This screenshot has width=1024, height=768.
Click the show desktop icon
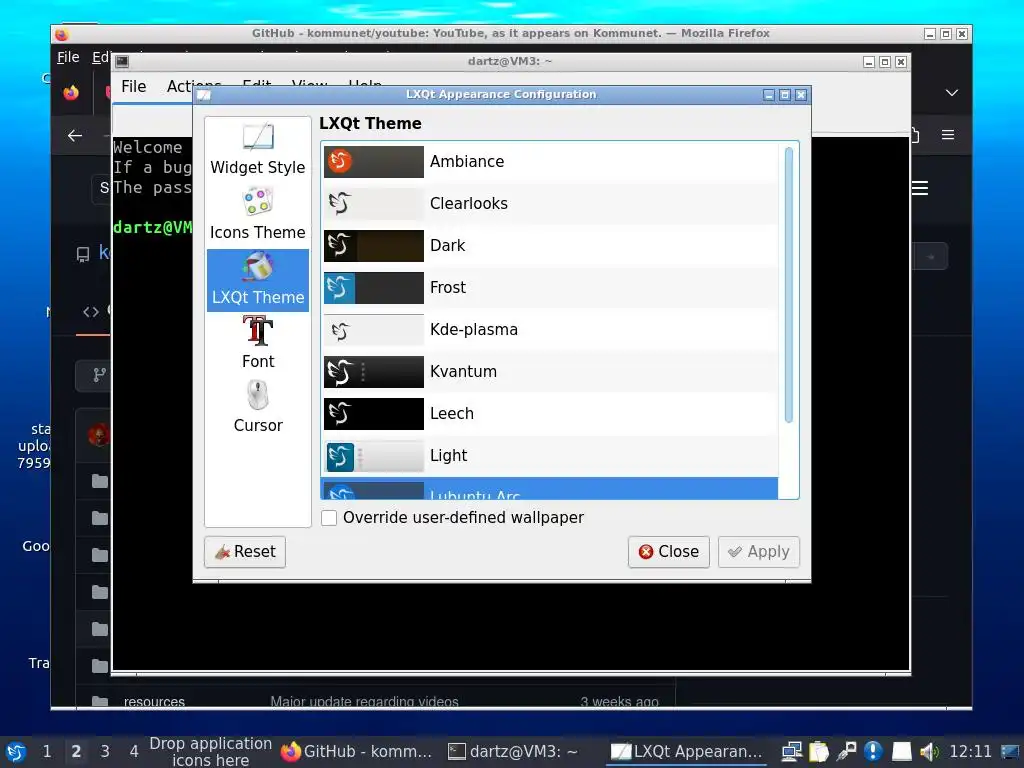(1010, 752)
